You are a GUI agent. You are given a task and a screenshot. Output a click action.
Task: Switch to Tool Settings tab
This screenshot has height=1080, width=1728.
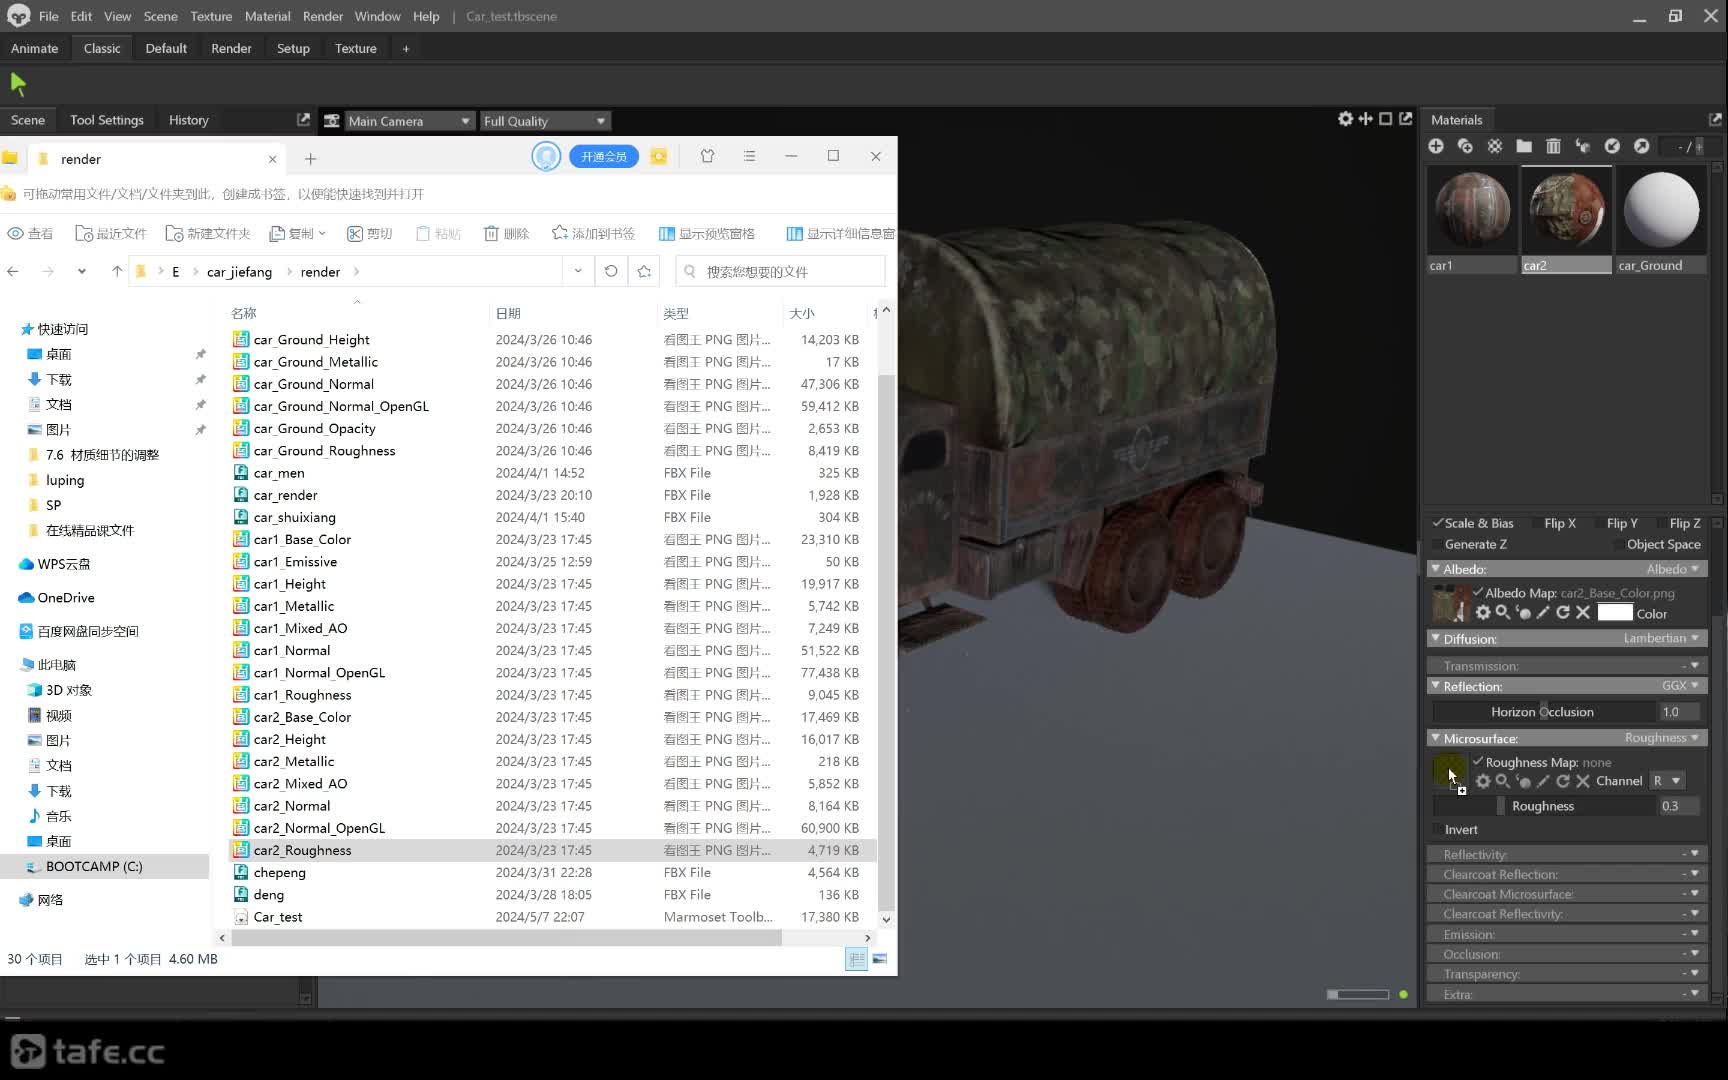pyautogui.click(x=107, y=120)
